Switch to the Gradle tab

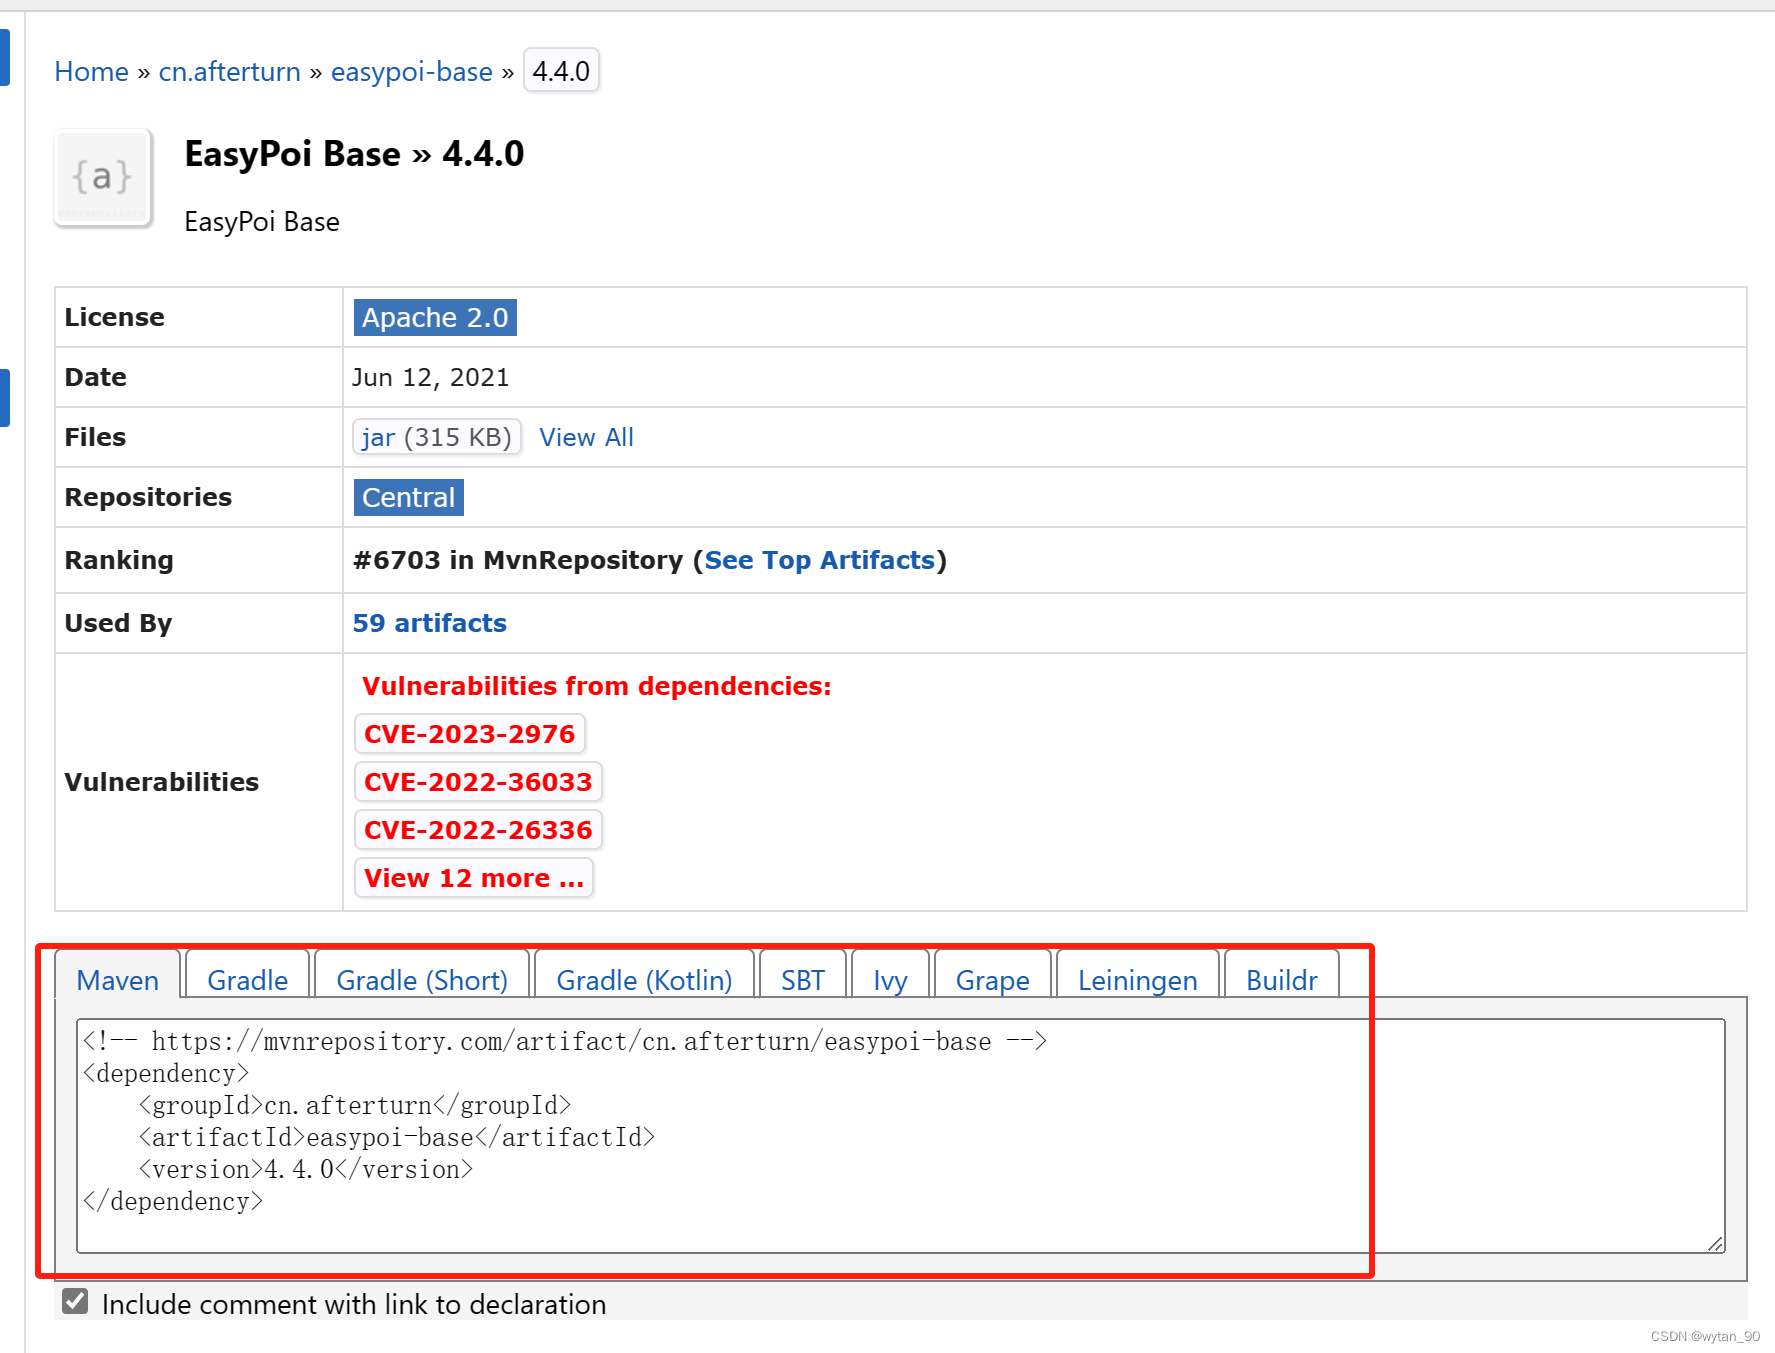tap(248, 980)
